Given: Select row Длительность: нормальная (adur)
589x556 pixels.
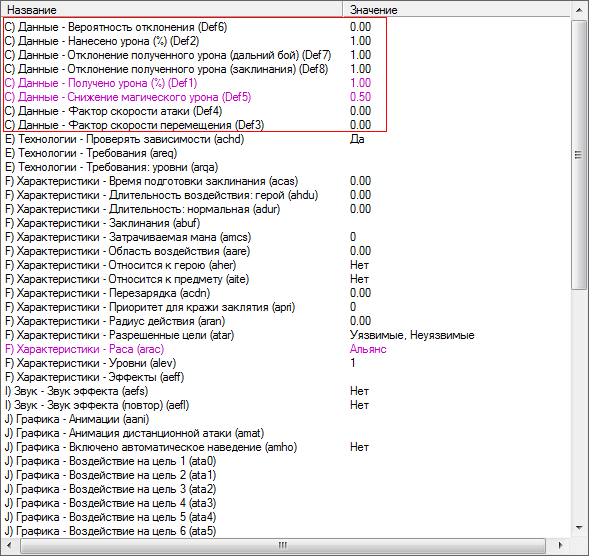Looking at the screenshot, I should (285, 209).
